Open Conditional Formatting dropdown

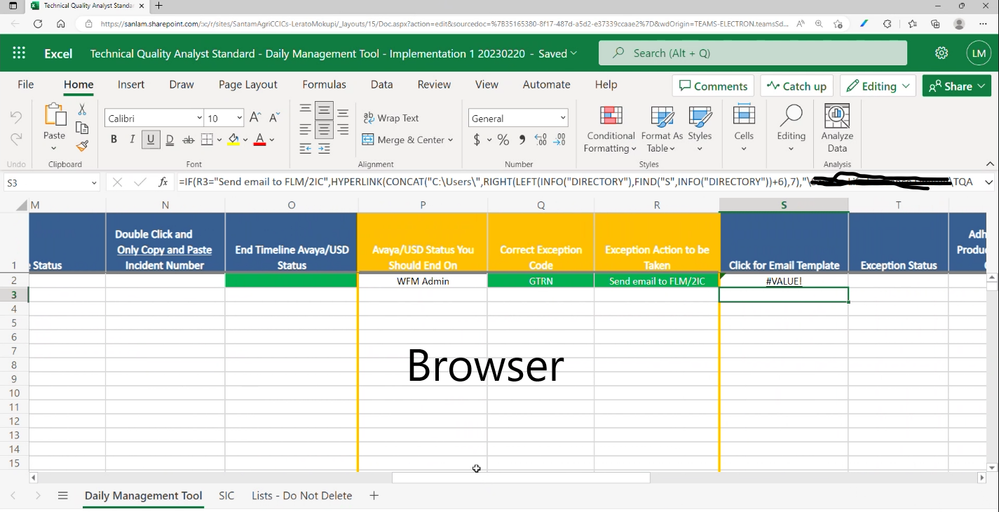pyautogui.click(x=611, y=129)
